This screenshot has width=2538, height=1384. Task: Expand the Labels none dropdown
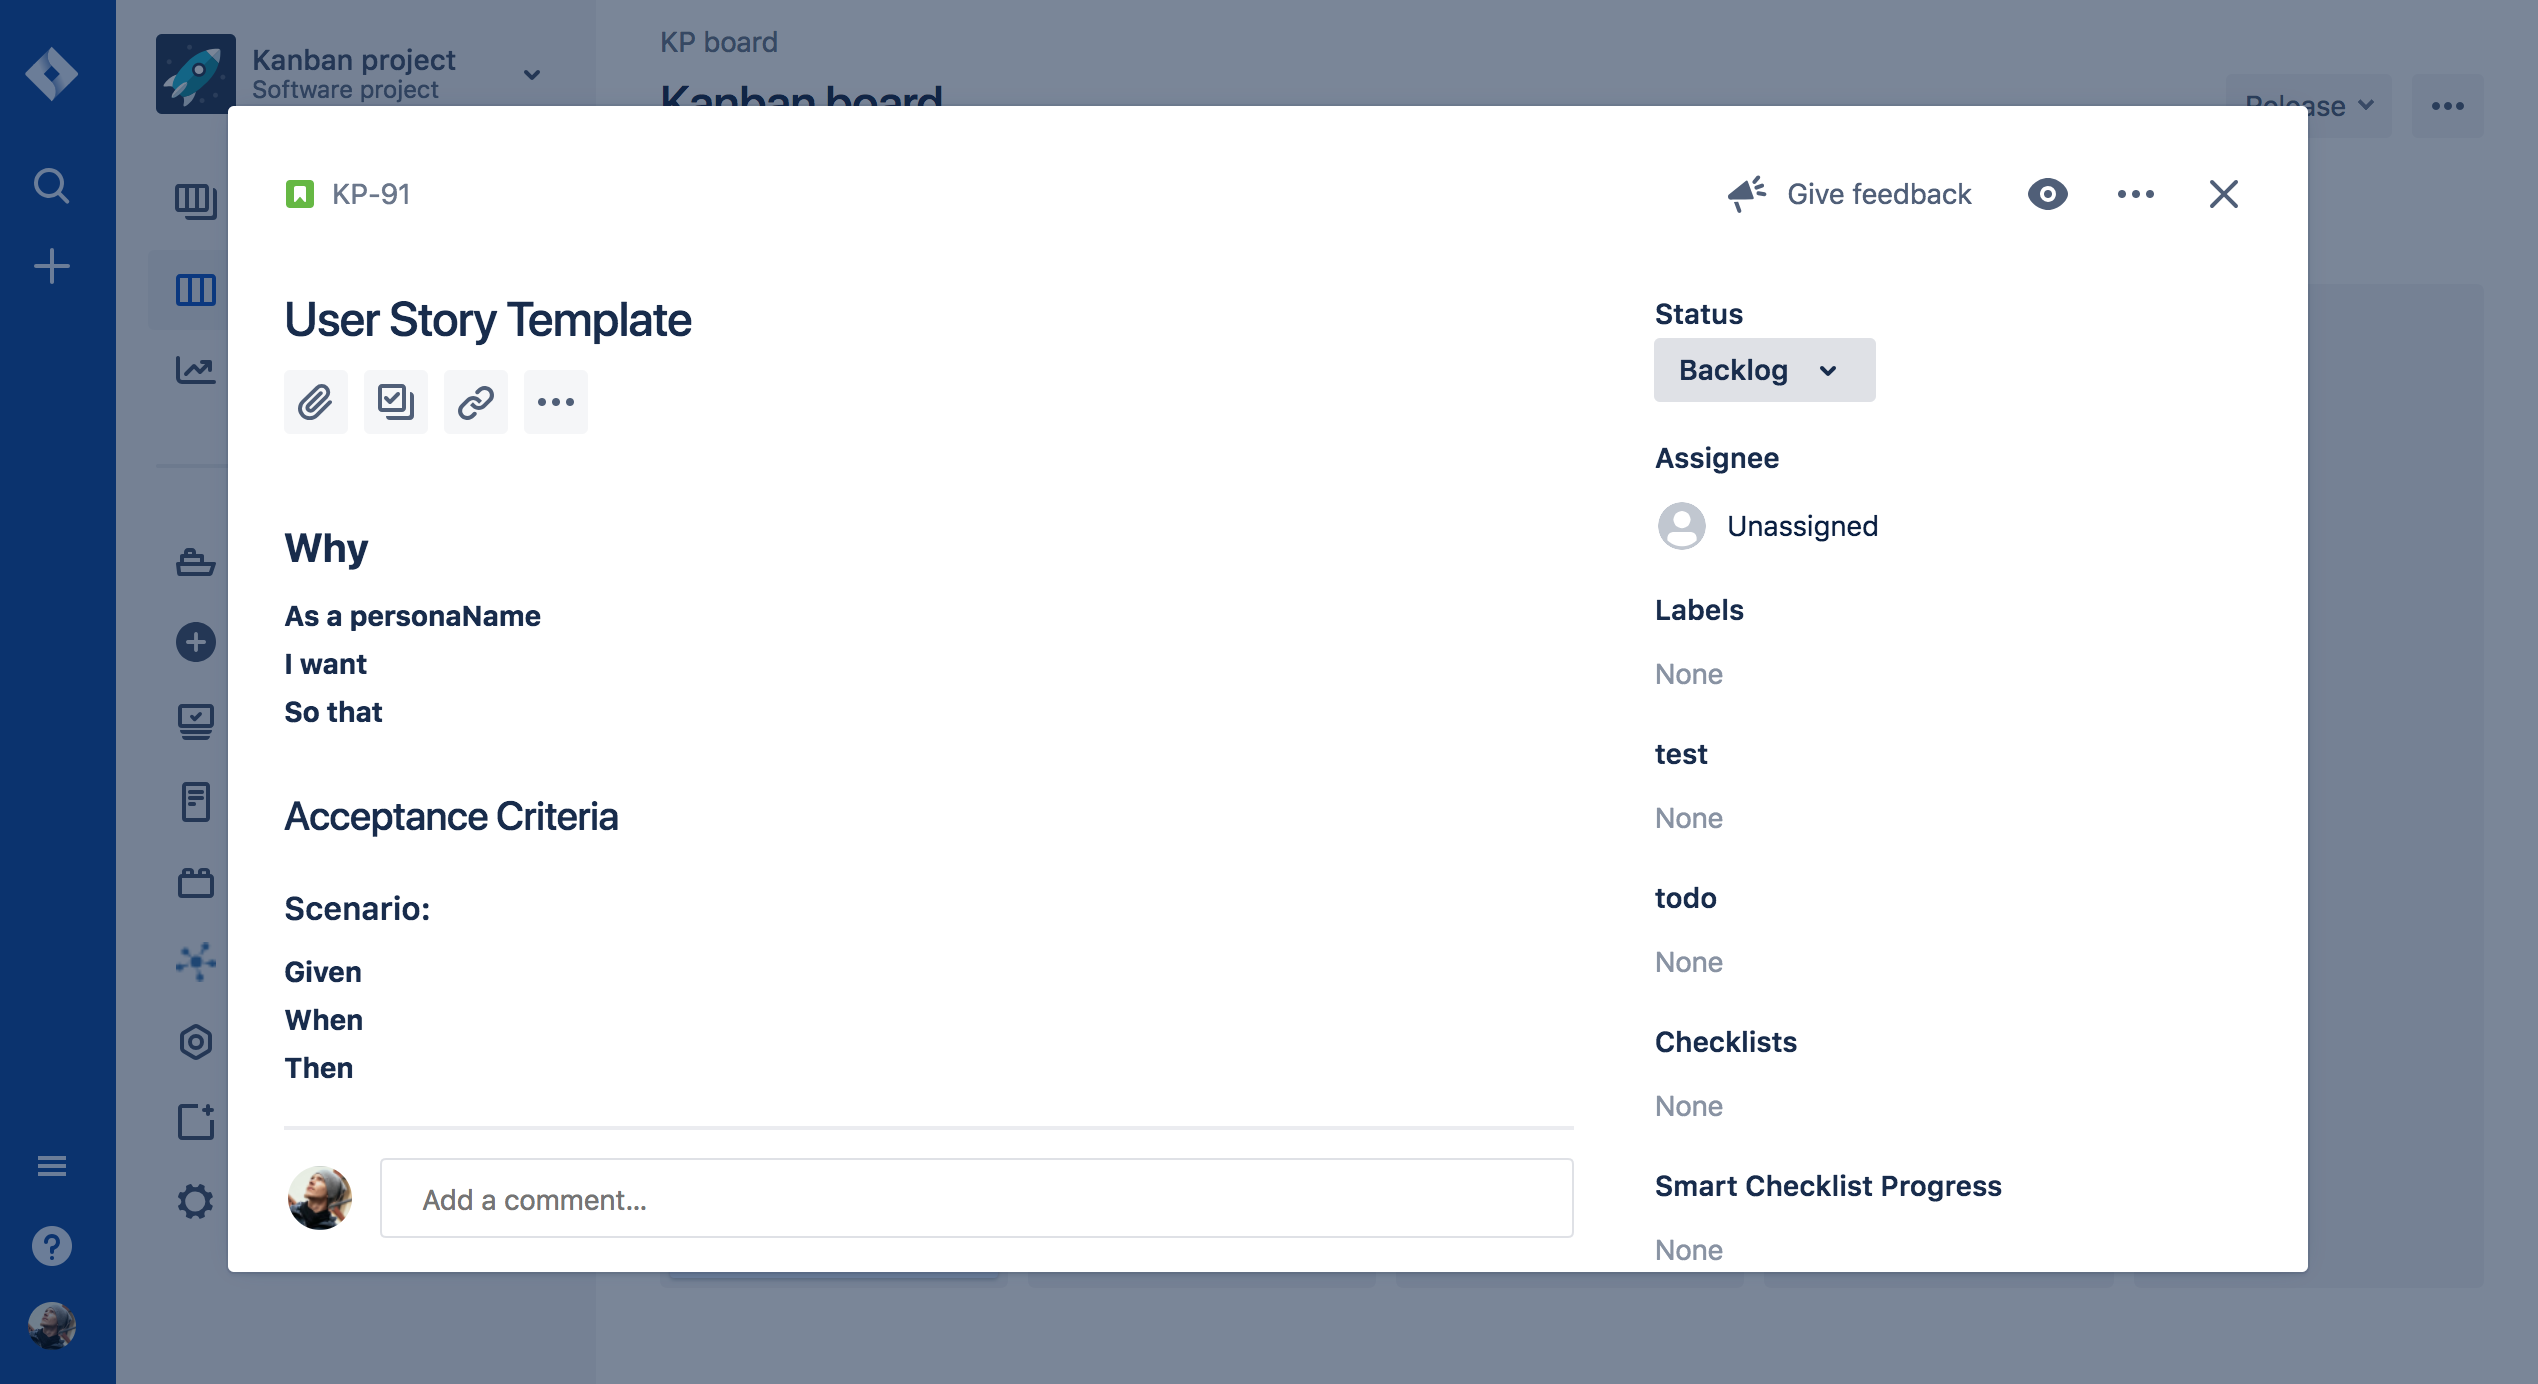coord(1689,672)
